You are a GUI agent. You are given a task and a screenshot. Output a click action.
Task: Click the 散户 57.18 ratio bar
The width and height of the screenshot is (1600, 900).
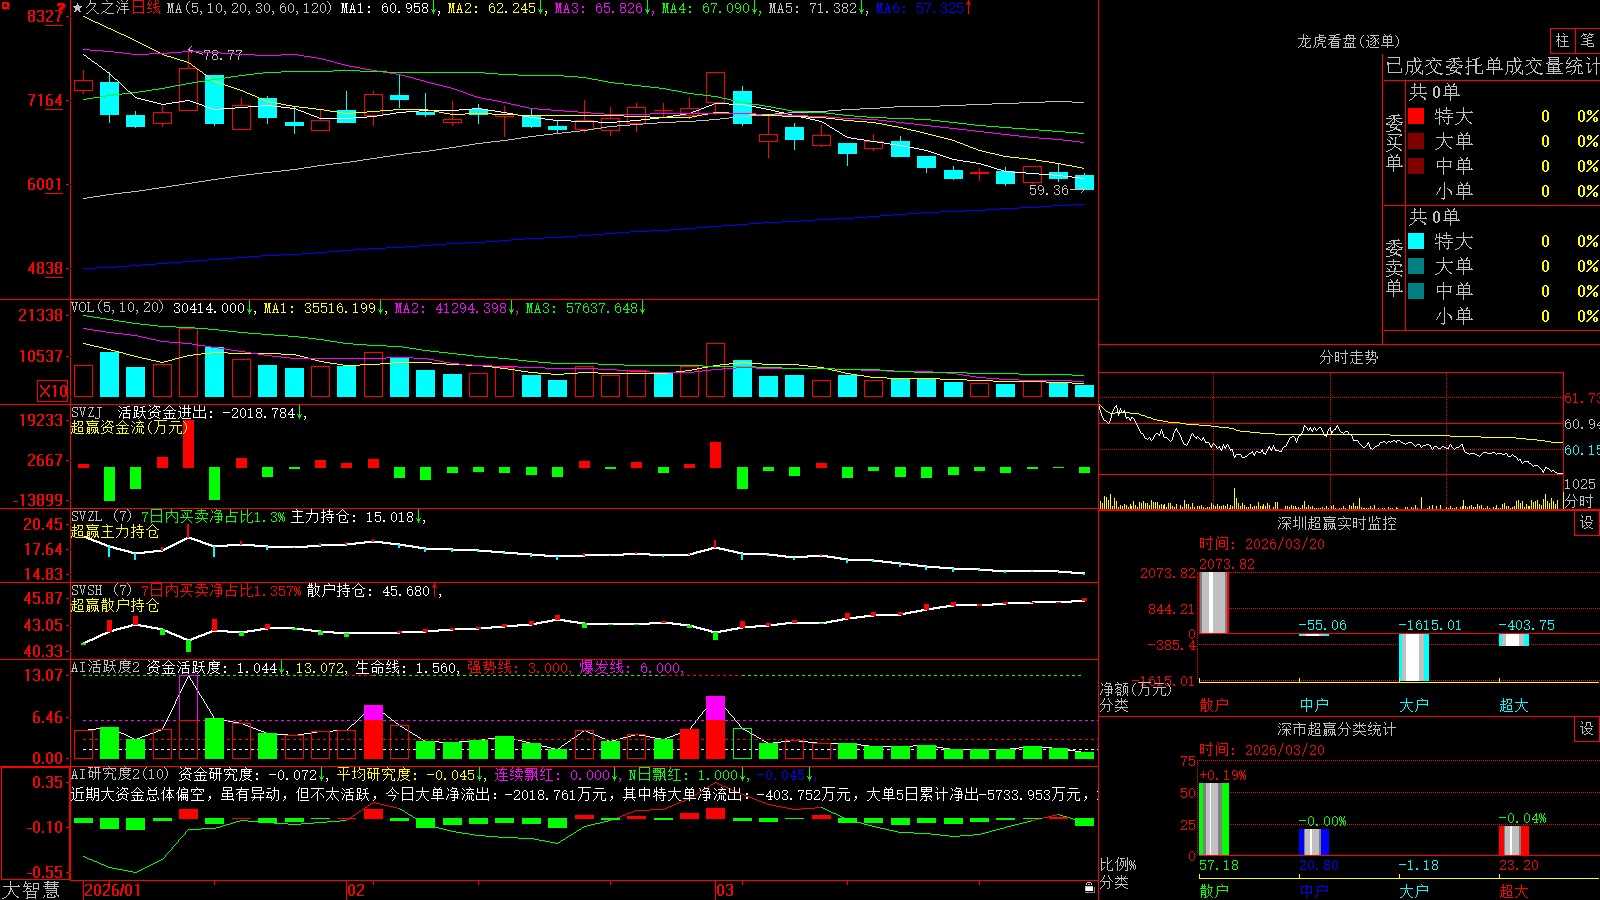(x=1213, y=819)
